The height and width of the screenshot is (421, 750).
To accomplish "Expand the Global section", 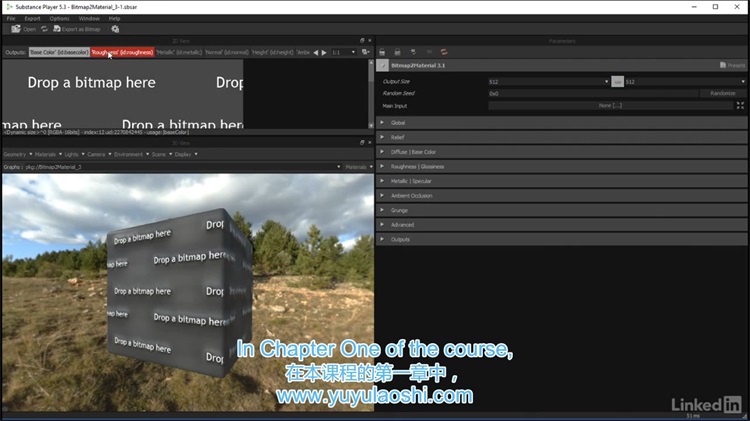I will pos(562,123).
